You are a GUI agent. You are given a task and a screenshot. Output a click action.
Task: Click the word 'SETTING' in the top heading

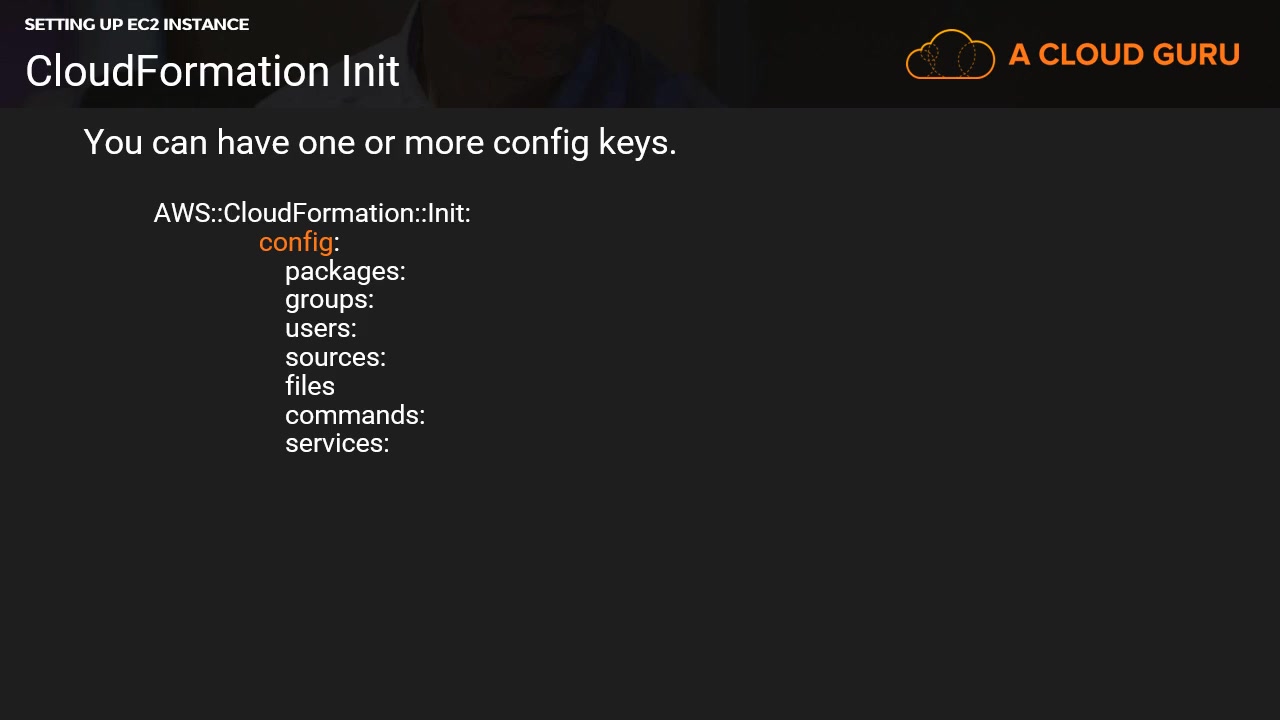pyautogui.click(x=57, y=24)
